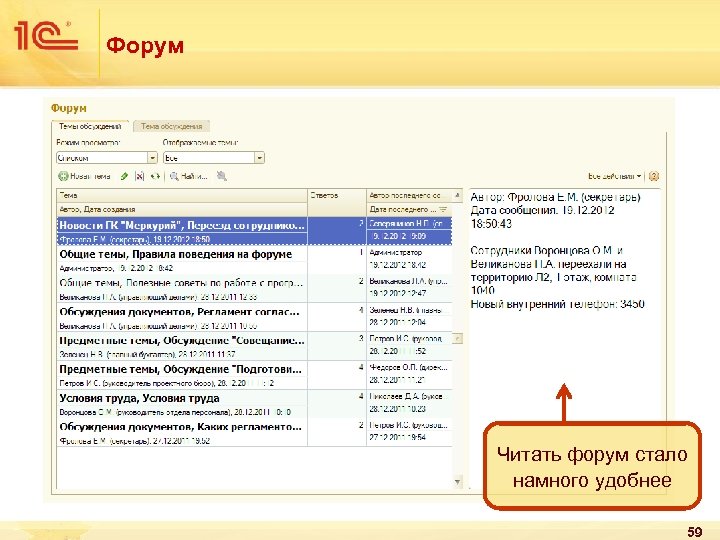Image resolution: width=720 pixels, height=540 pixels.
Task: Expand the Режим просмотра dropdown arrow
Action: 152,158
